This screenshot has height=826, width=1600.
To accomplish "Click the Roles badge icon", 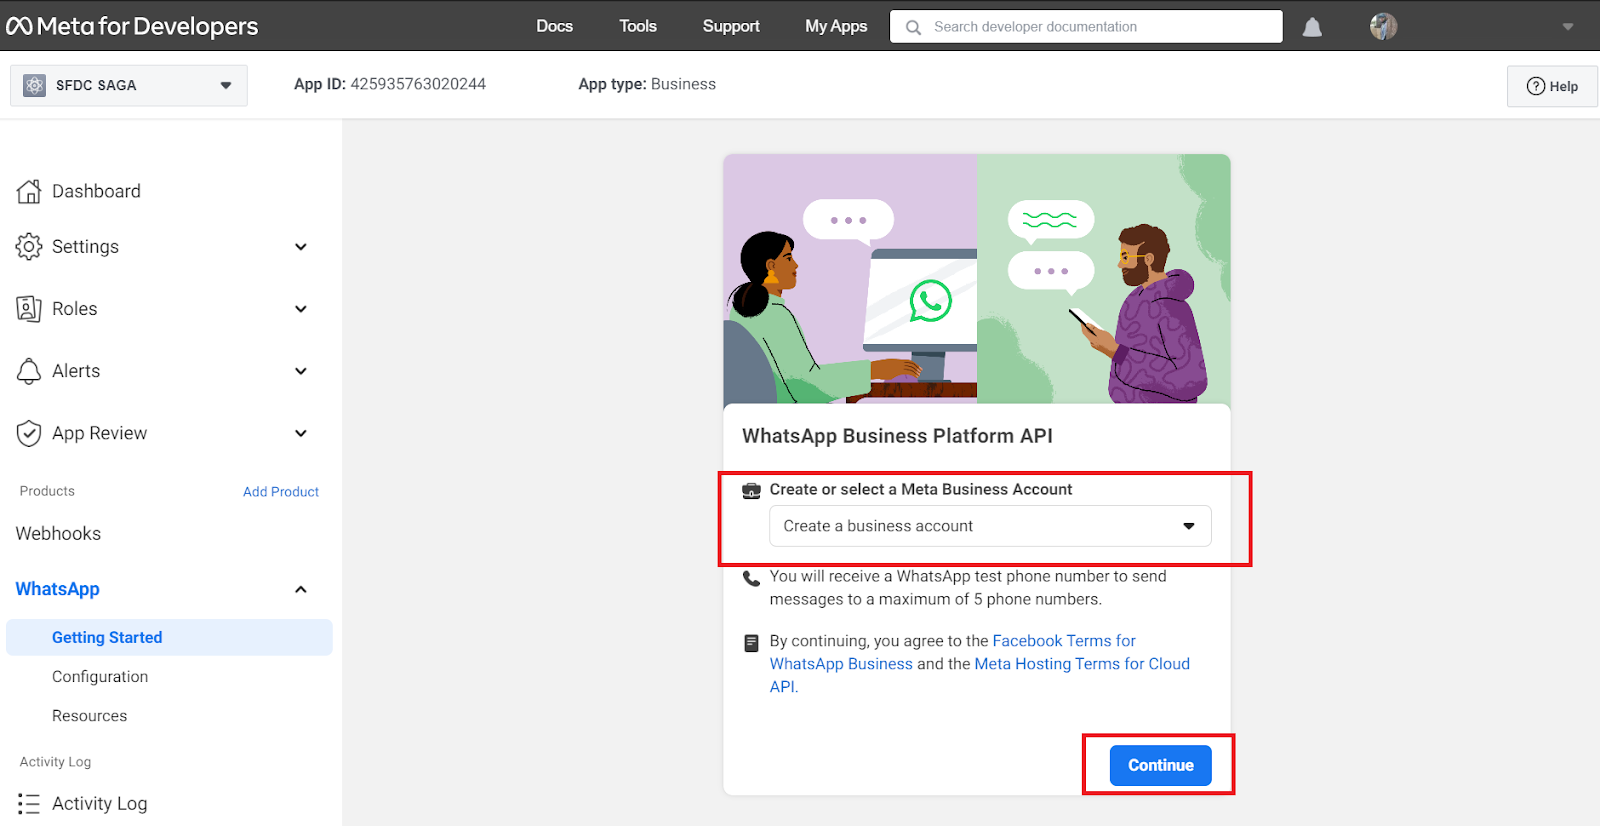I will tap(29, 309).
